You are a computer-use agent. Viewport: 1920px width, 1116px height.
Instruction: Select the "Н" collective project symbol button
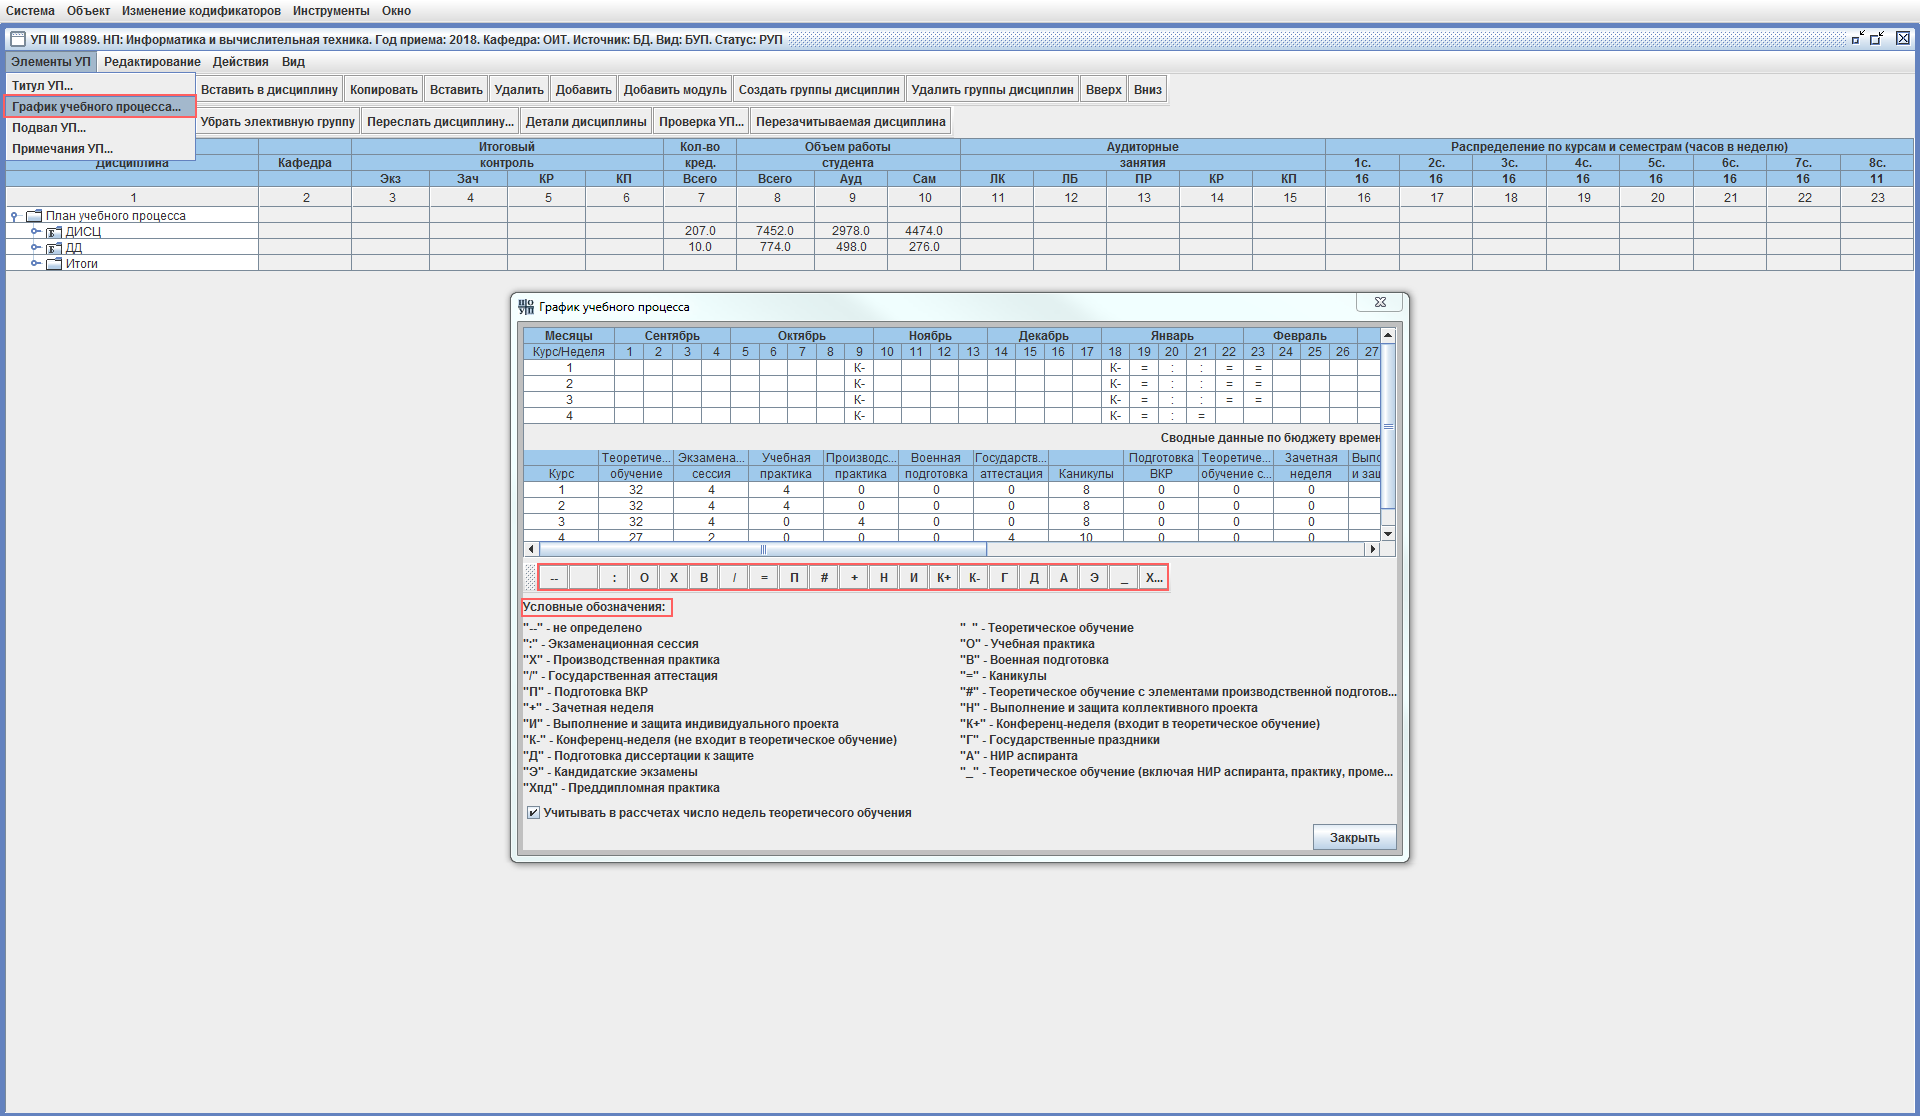pyautogui.click(x=884, y=578)
